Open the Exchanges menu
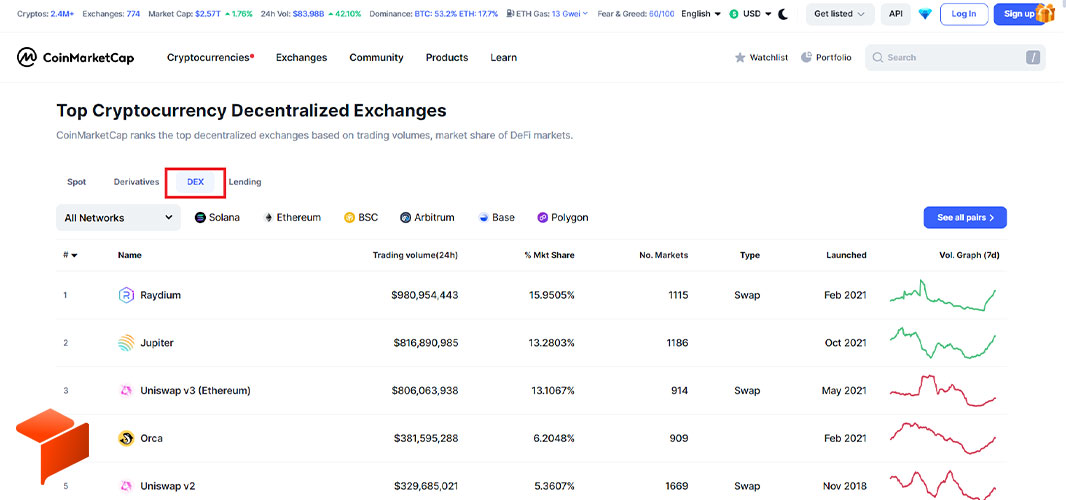This screenshot has width=1066, height=500. 301,58
